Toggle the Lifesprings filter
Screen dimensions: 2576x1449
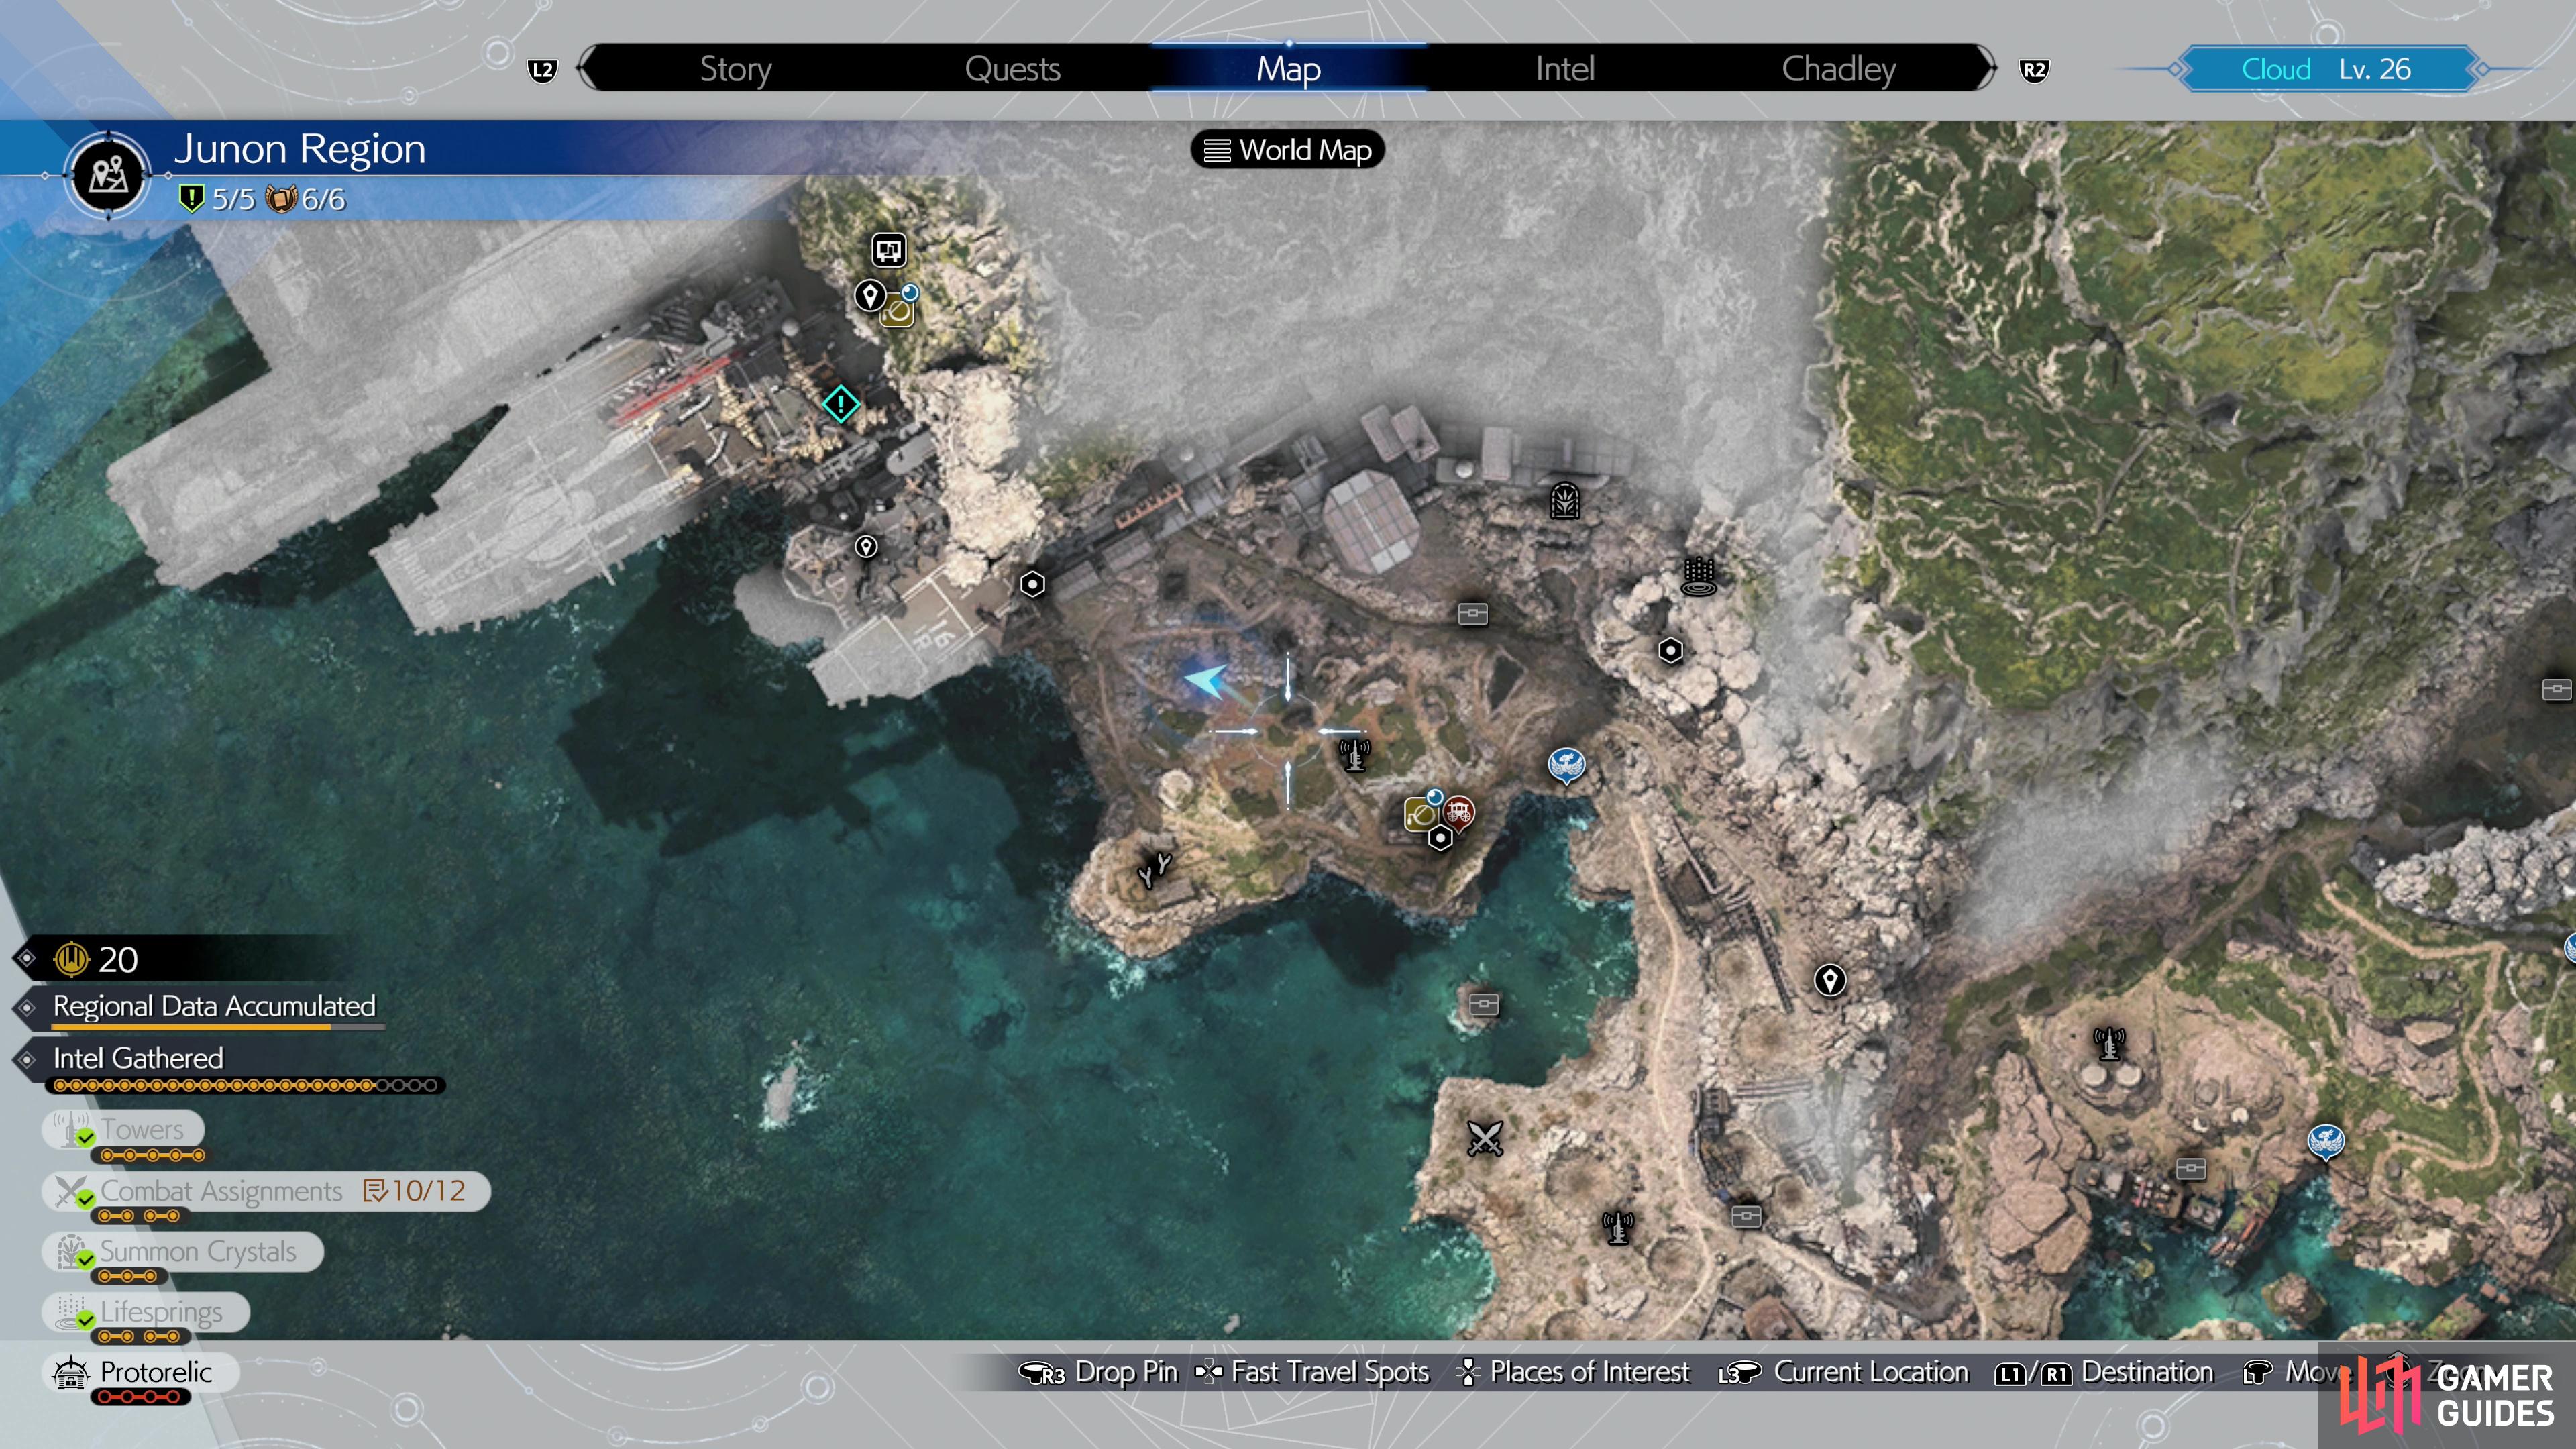145,1312
